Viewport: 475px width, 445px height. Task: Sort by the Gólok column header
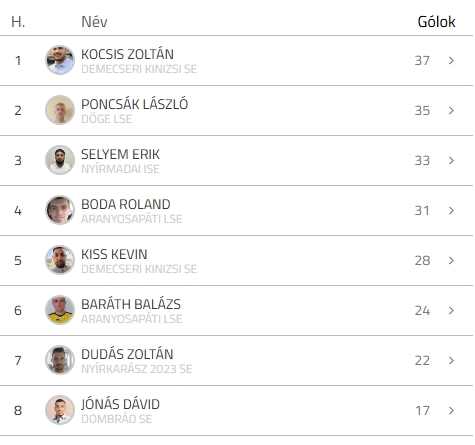pos(436,22)
